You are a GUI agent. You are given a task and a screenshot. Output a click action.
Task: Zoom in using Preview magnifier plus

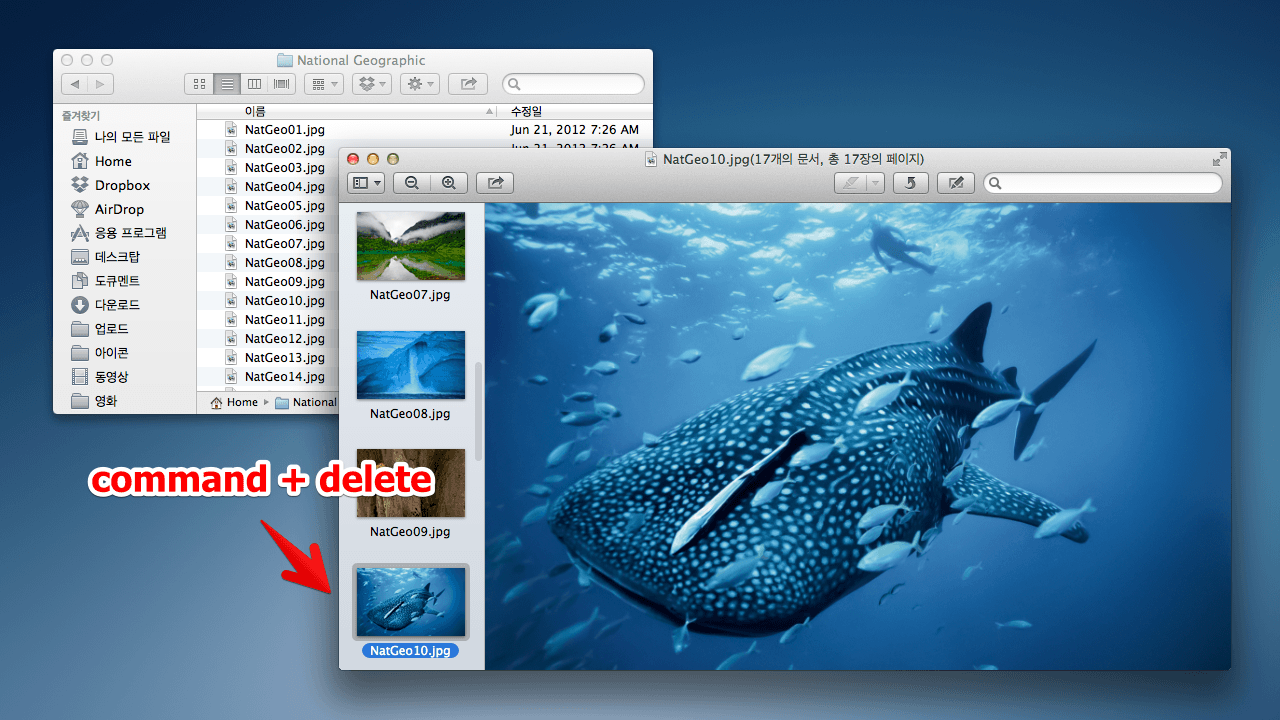pyautogui.click(x=448, y=183)
